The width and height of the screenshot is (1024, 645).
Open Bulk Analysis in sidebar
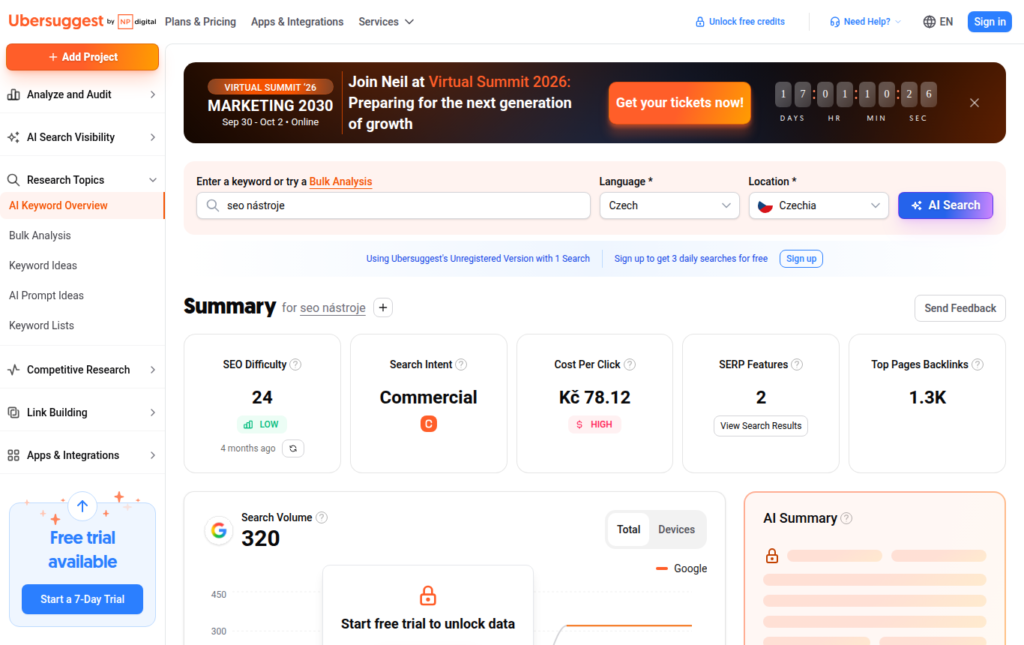click(40, 236)
